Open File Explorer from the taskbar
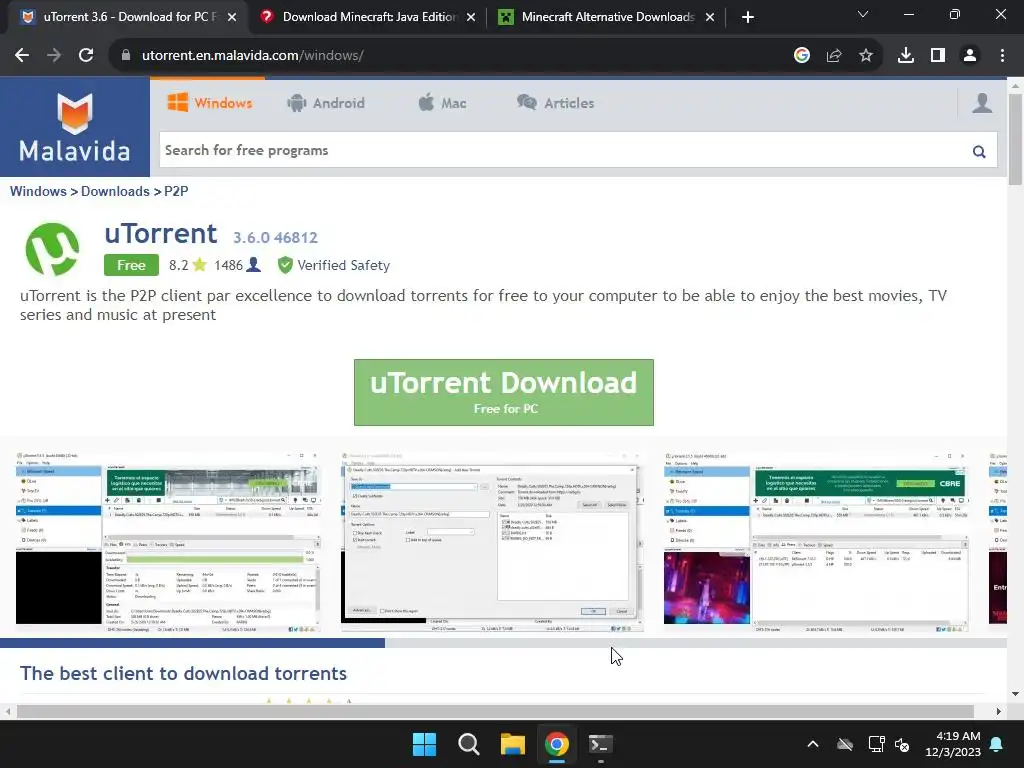1024x768 pixels. [x=513, y=744]
